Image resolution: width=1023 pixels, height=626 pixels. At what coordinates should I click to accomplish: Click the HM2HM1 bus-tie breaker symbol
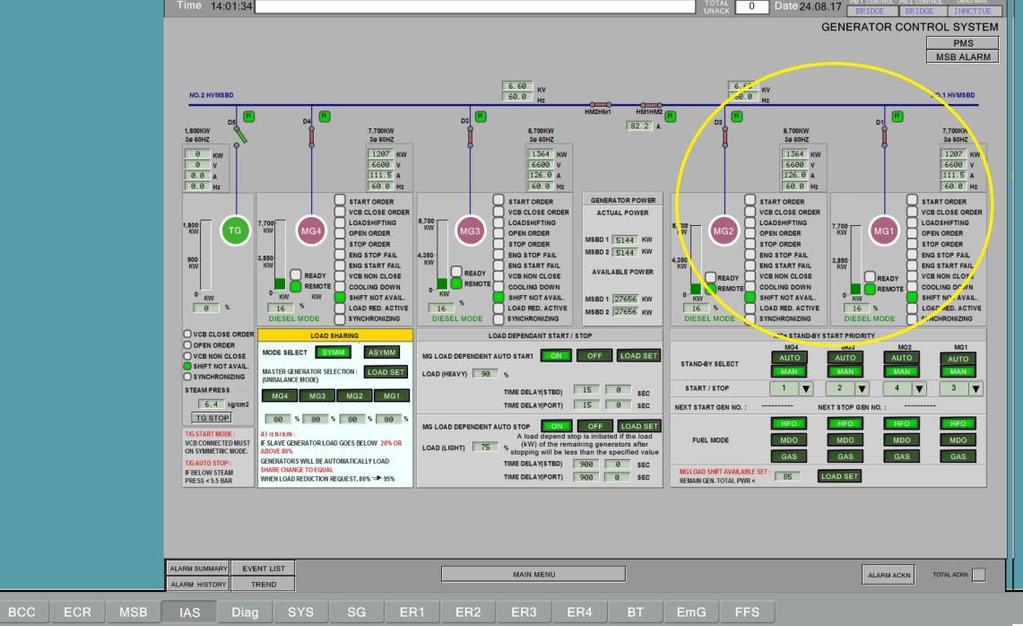tap(600, 104)
